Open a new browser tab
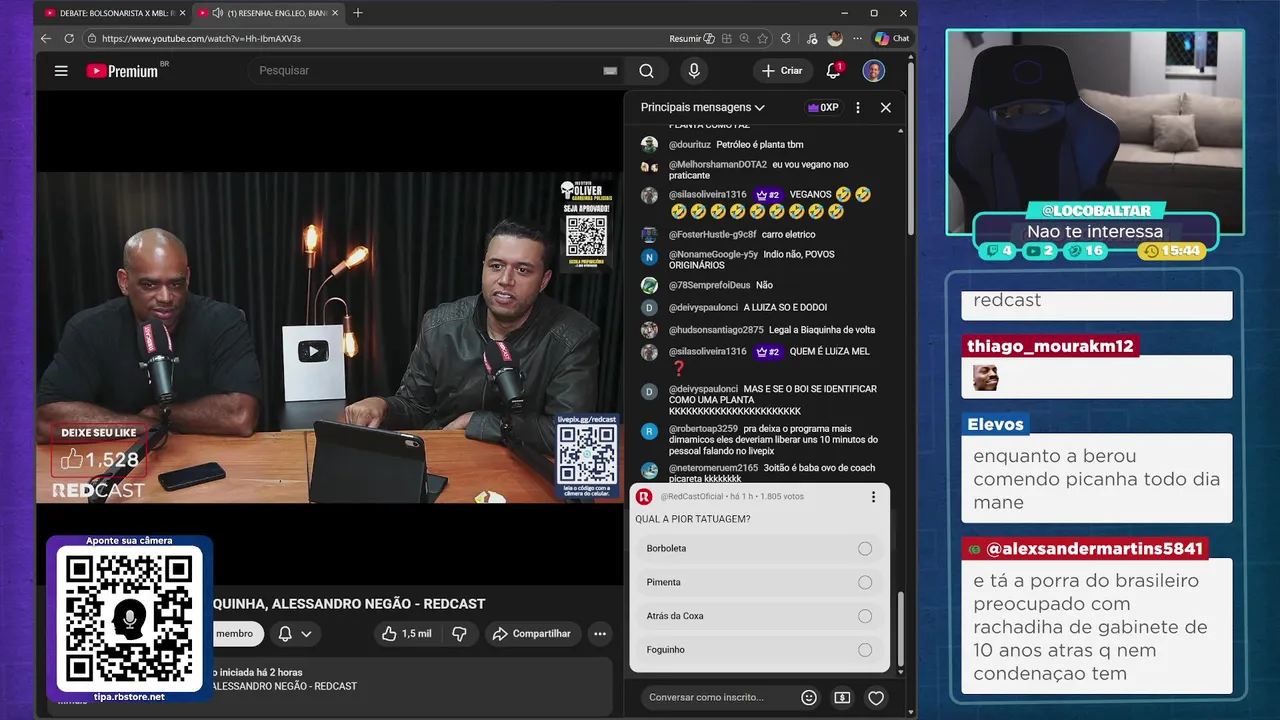Screen dimensions: 1280x720 pos(358,13)
